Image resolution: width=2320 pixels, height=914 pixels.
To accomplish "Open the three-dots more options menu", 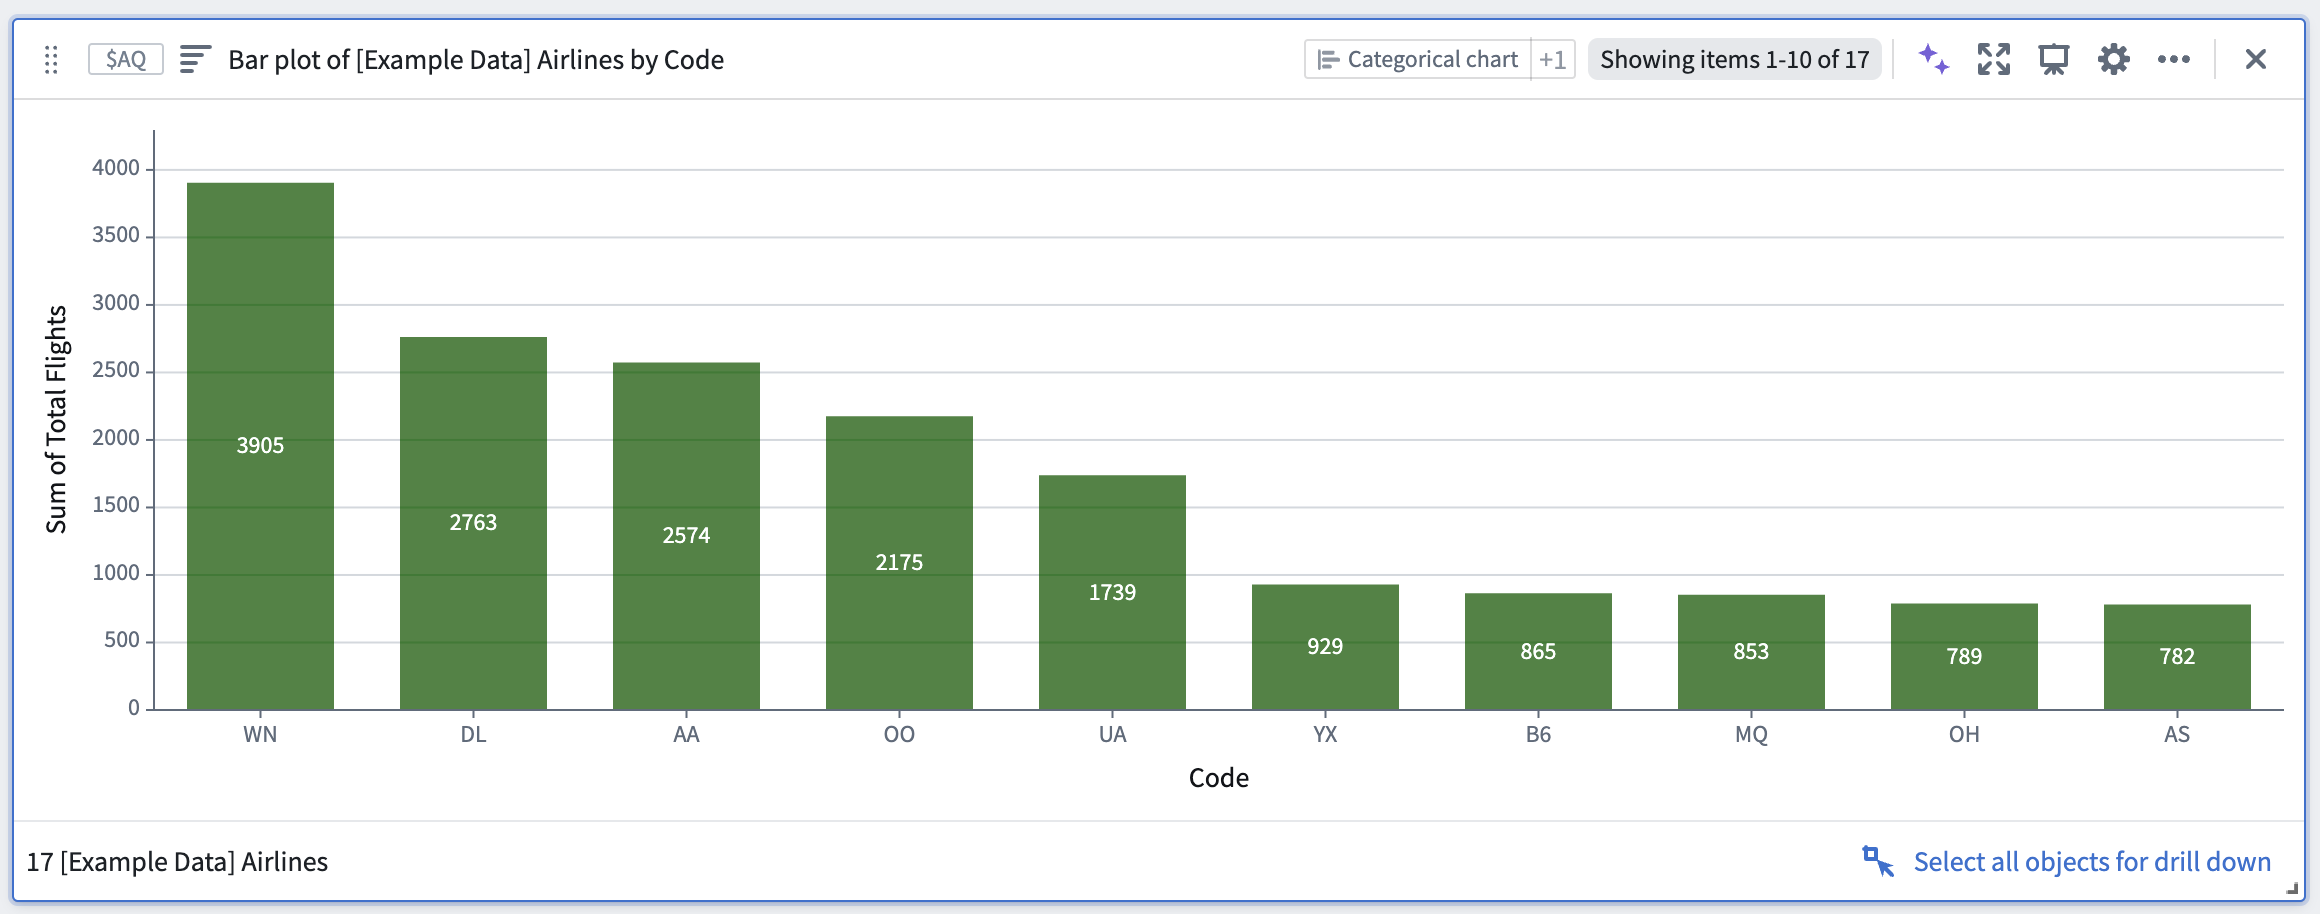I will [x=2174, y=60].
